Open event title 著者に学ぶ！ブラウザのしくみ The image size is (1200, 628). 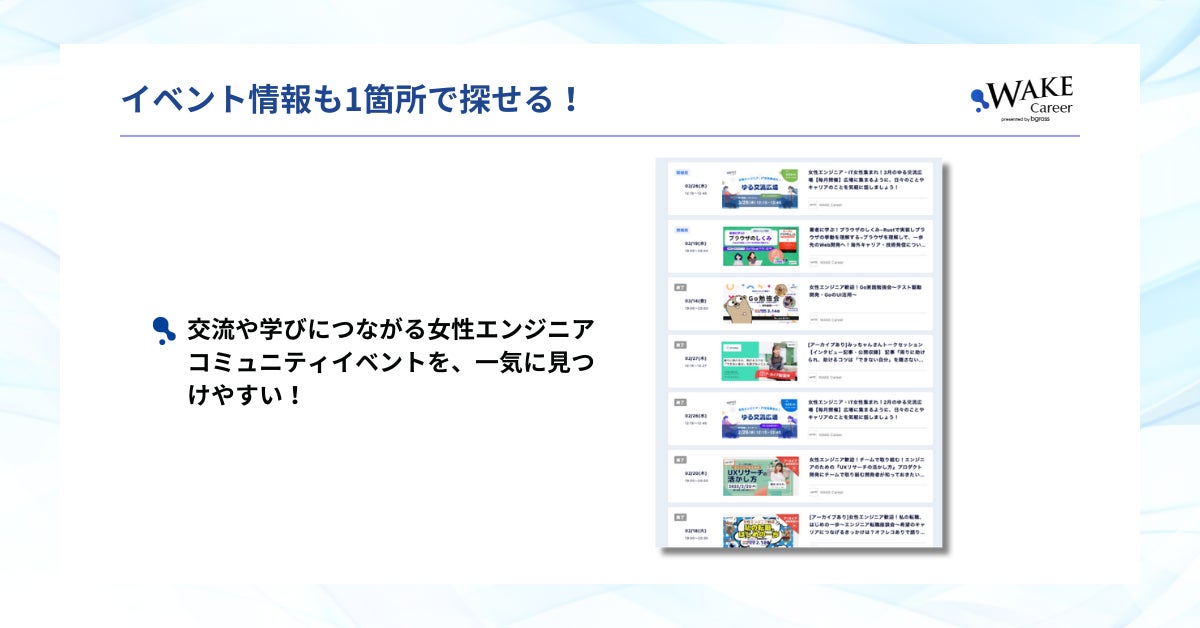point(866,236)
